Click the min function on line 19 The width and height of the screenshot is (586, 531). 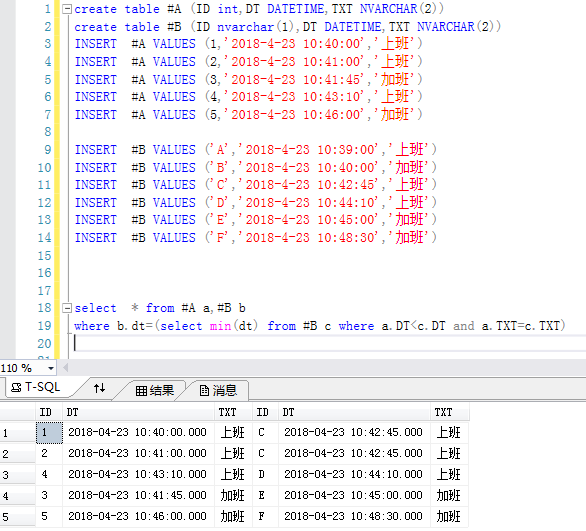pyautogui.click(x=220, y=326)
